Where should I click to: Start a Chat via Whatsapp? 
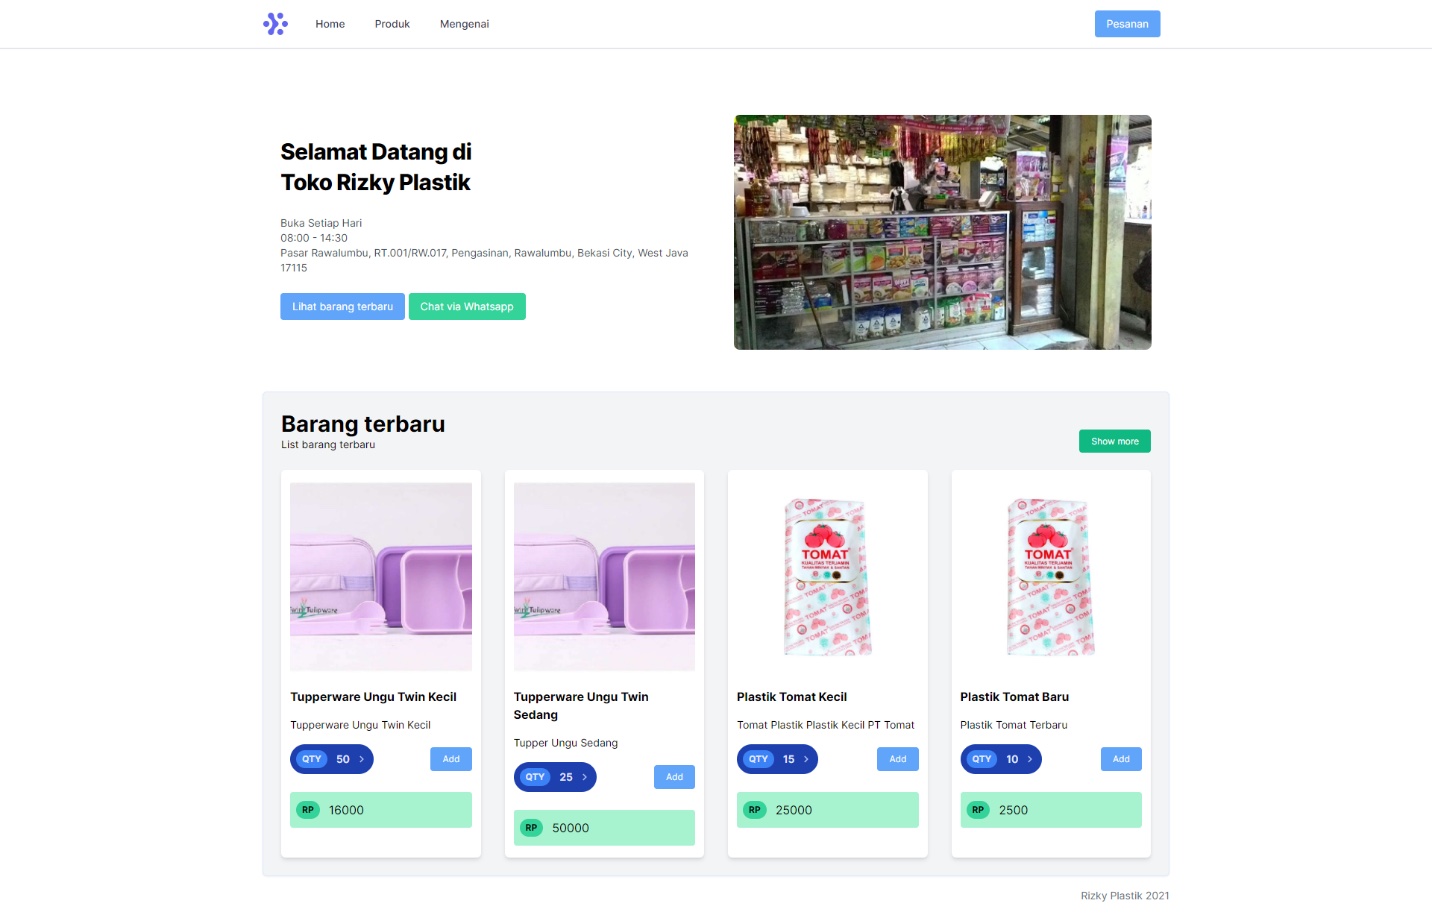(467, 307)
